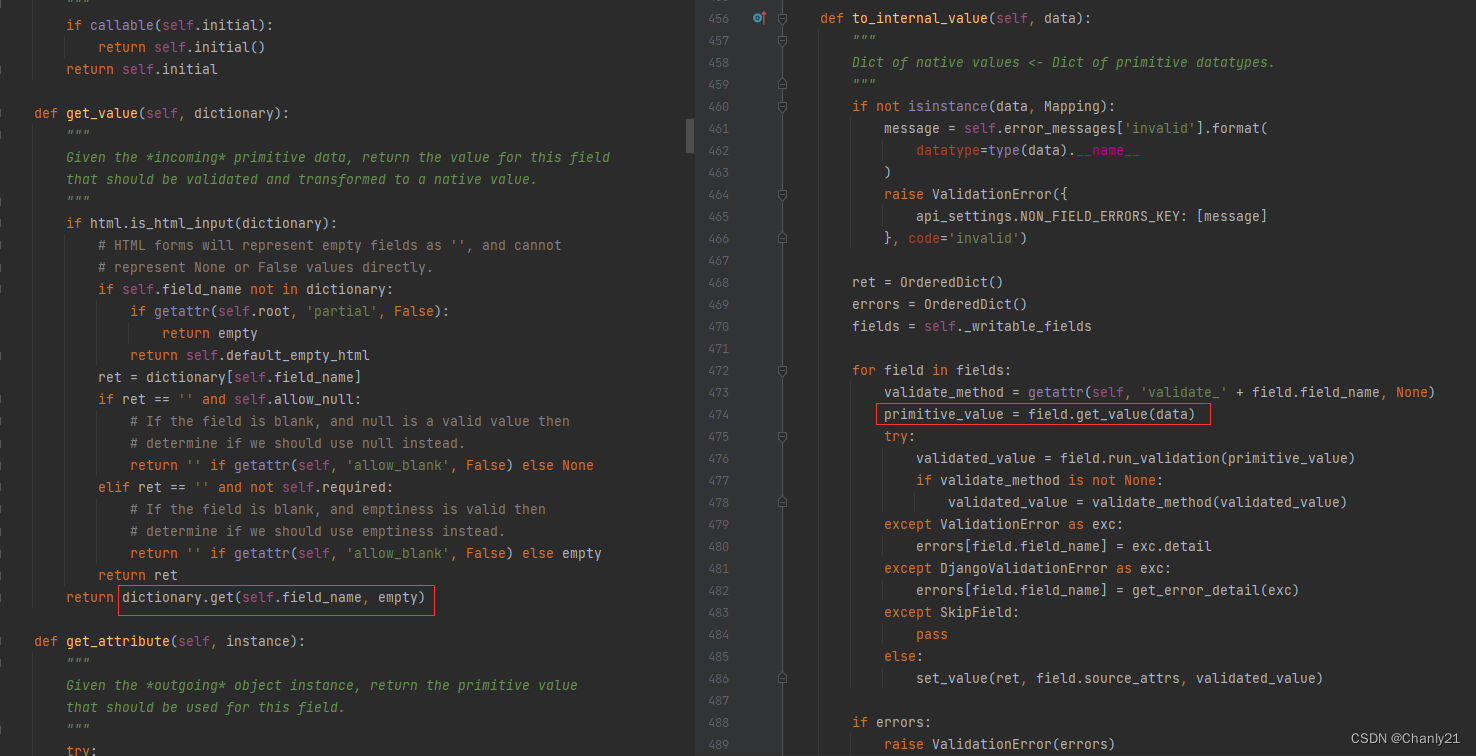Image resolution: width=1476 pixels, height=756 pixels.
Task: Click 'html.is_html_input(dictionary)' in left pane
Action: tap(210, 223)
